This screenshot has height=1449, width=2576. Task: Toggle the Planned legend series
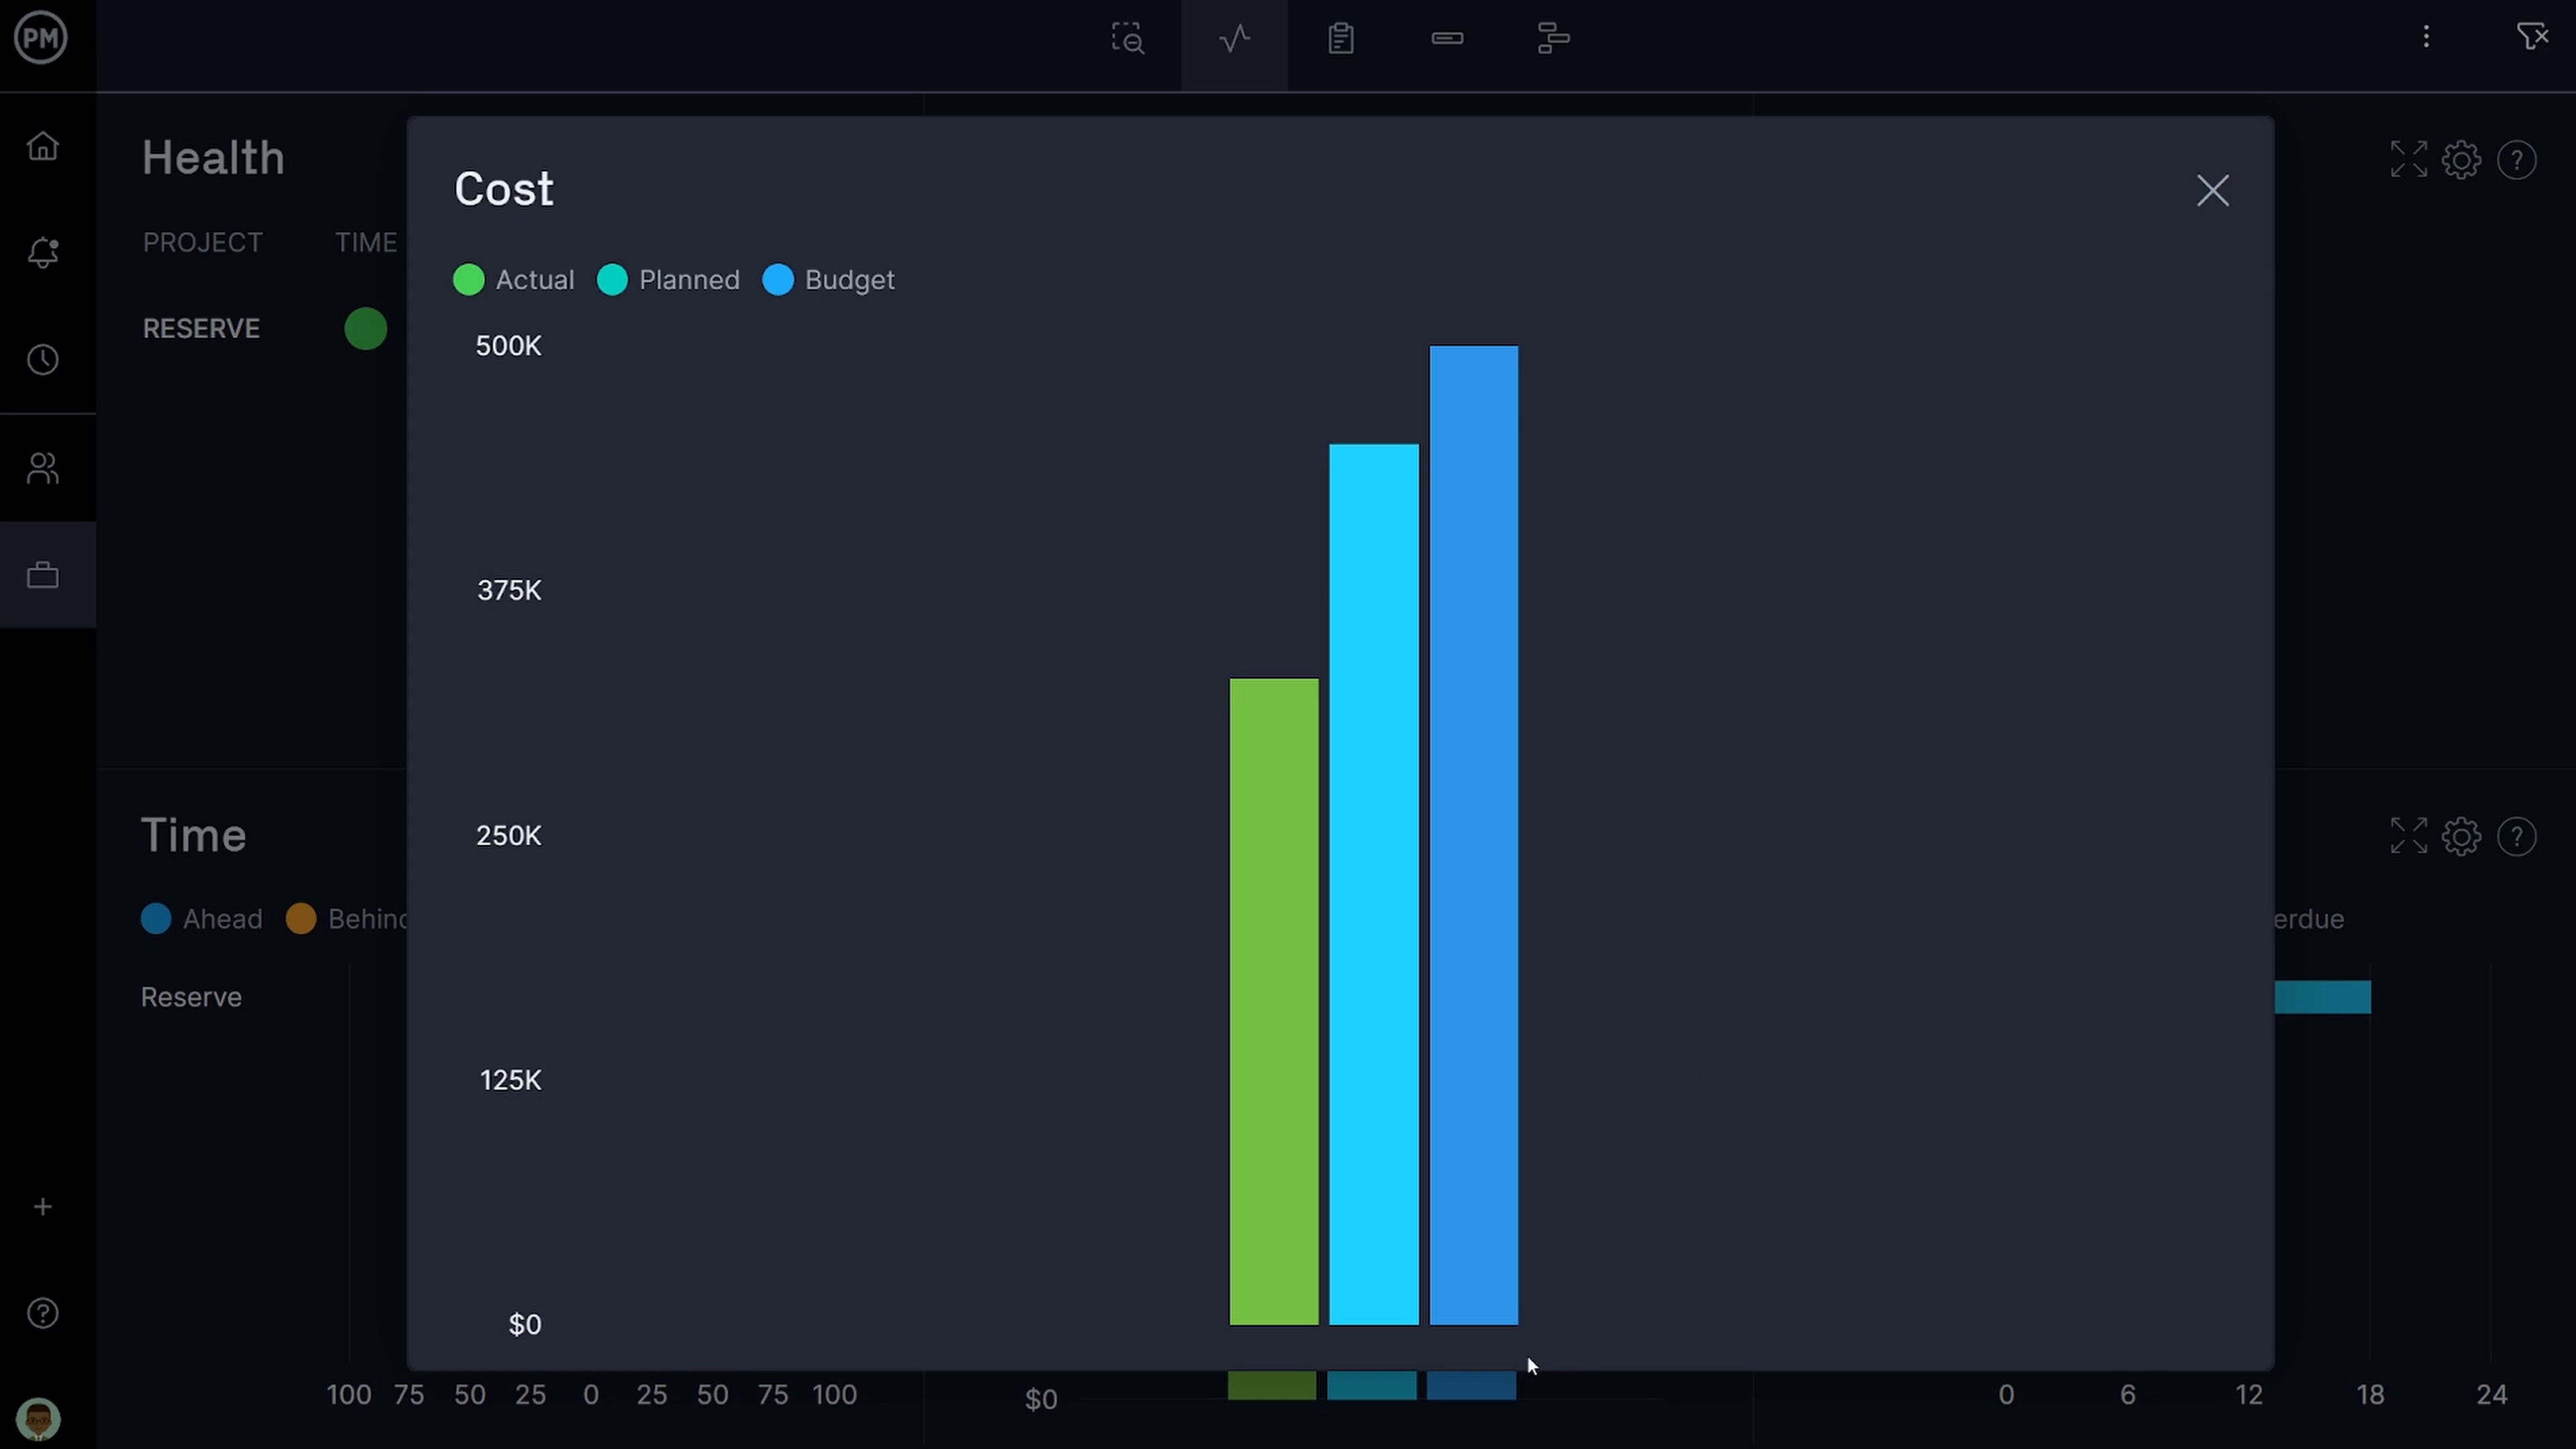669,280
